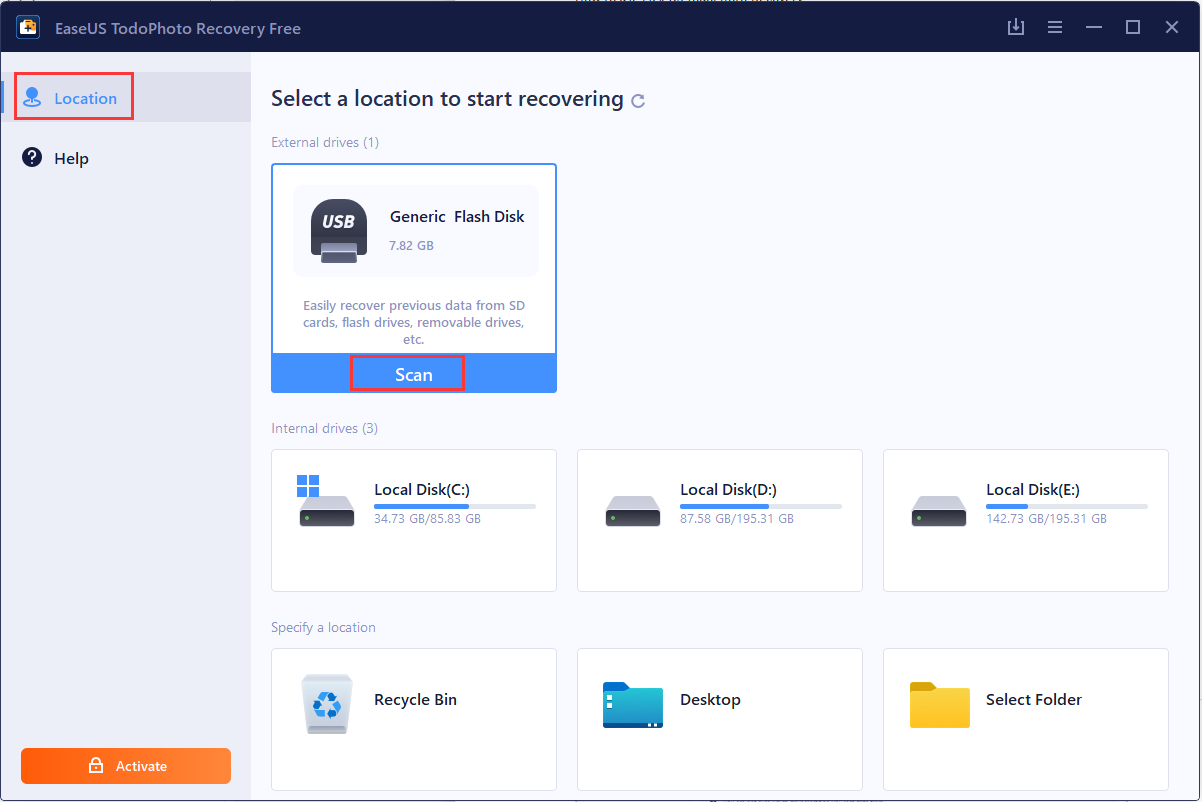Minimize the EaseUS window
The width and height of the screenshot is (1202, 802).
click(1094, 27)
